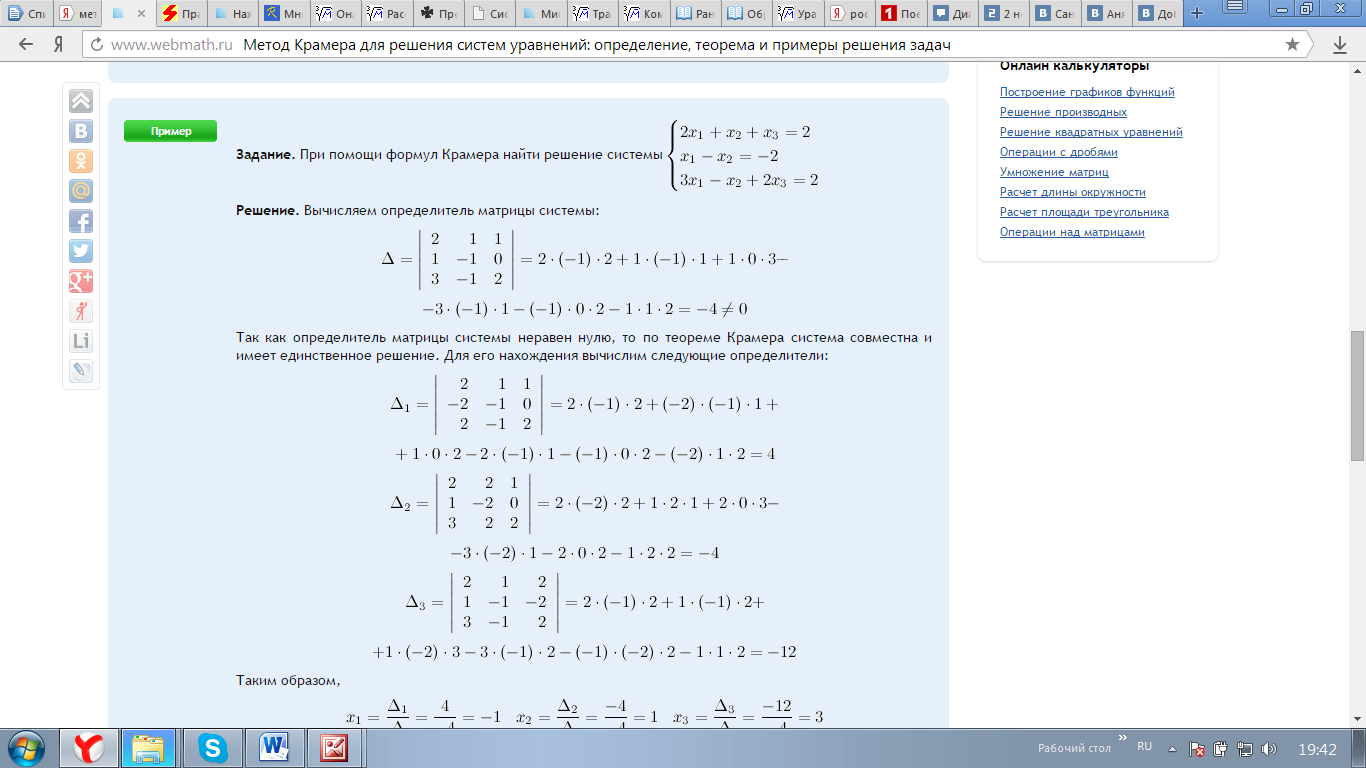Click the 19:42 clock in tray
Viewport: 1366px width, 768px height.
pos(1317,749)
